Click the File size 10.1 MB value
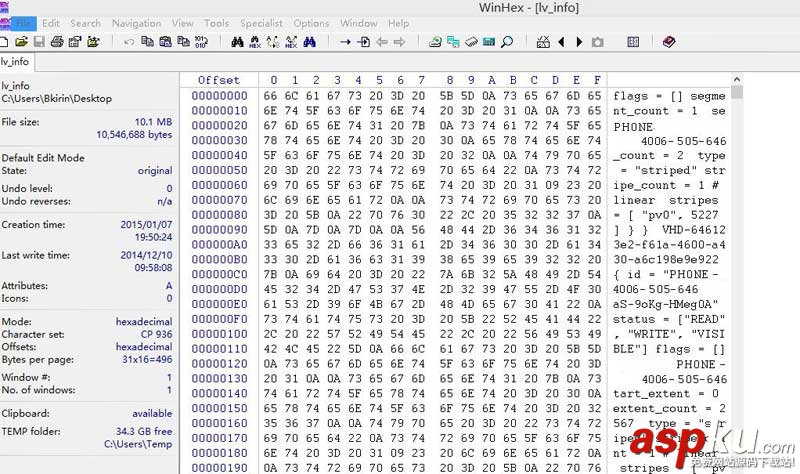 (154, 122)
